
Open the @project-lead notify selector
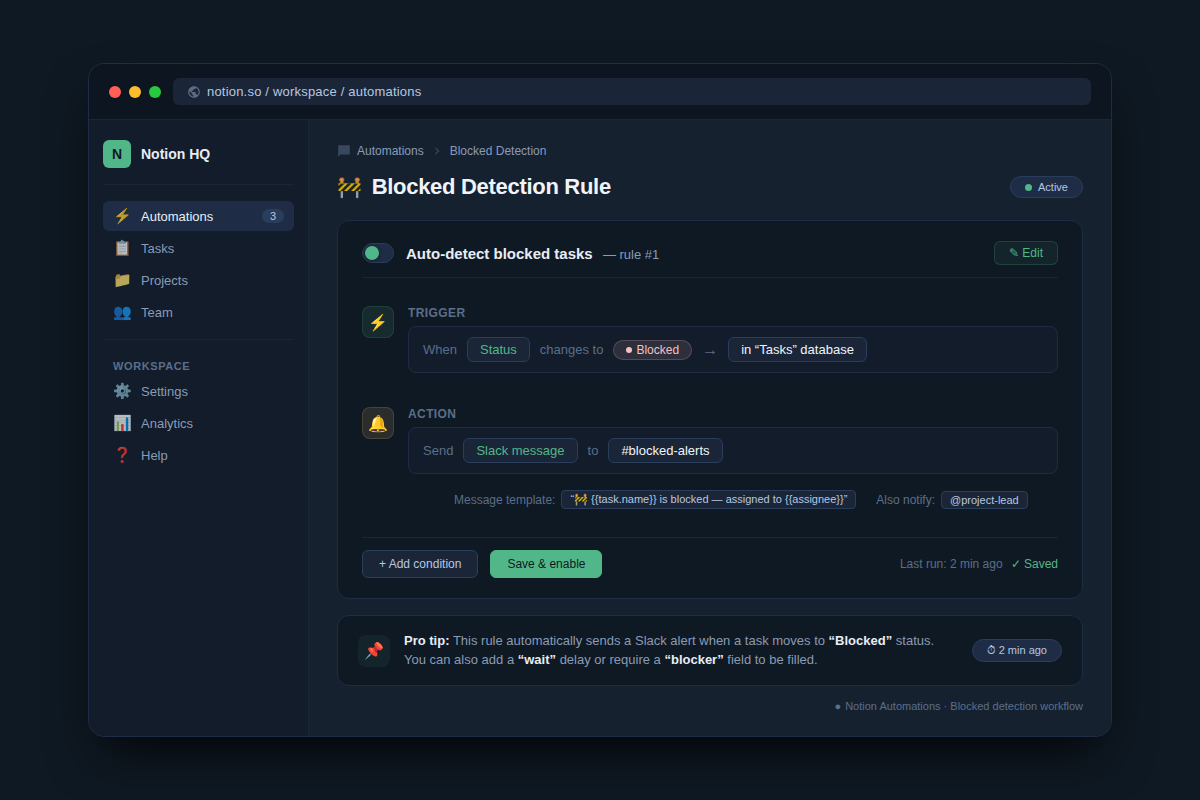tap(984, 500)
